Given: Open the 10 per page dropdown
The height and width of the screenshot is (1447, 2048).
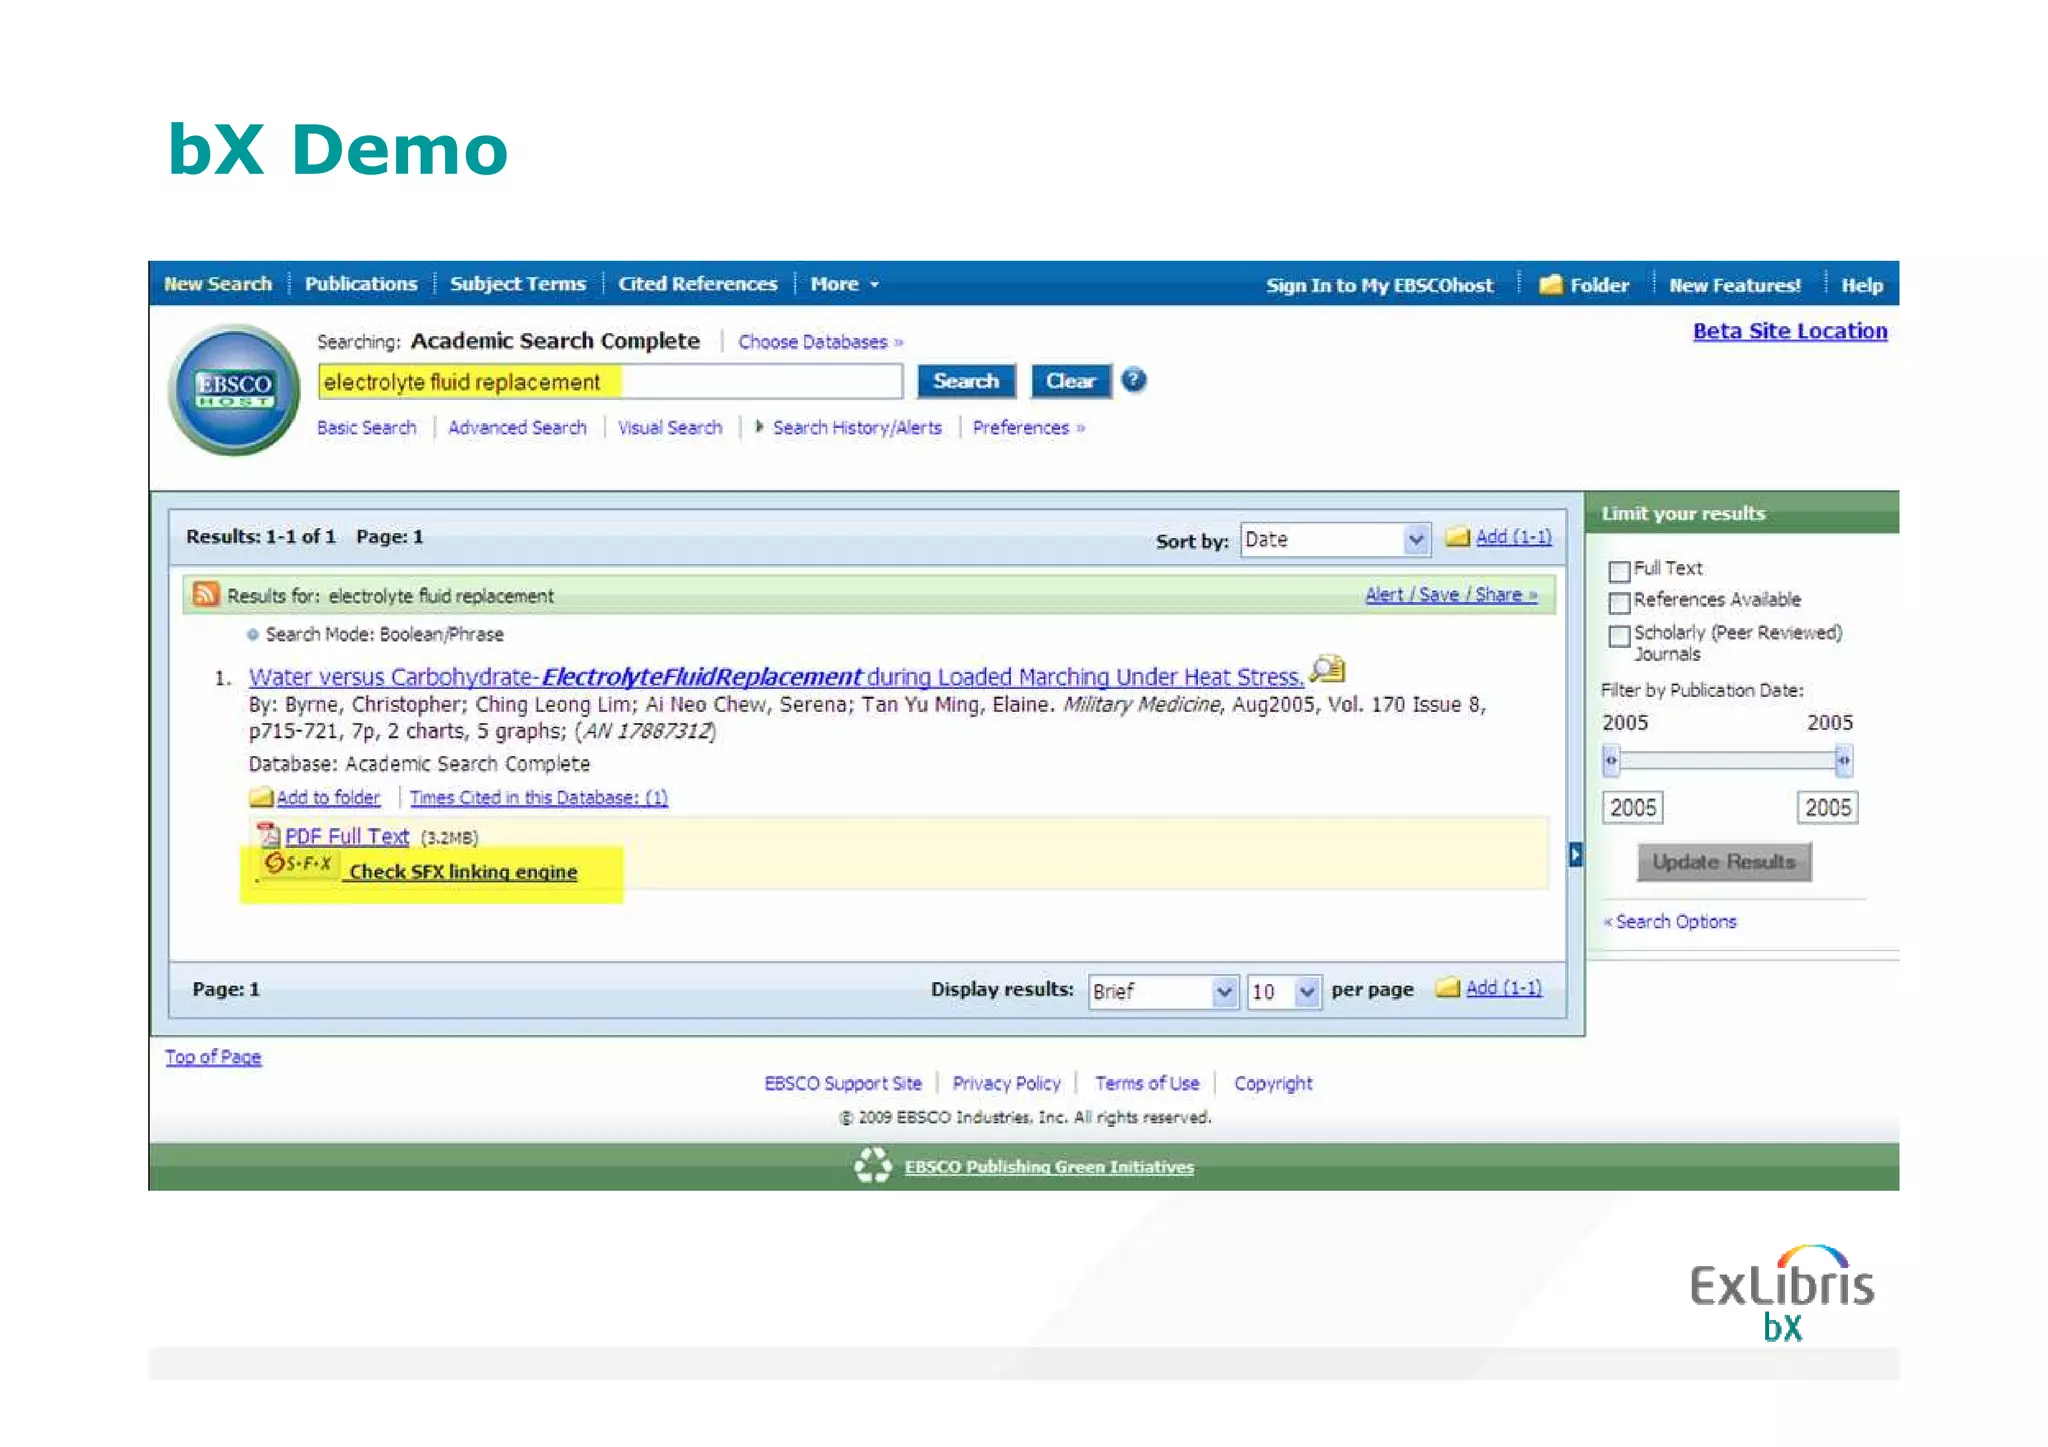Looking at the screenshot, I should pos(1284,991).
